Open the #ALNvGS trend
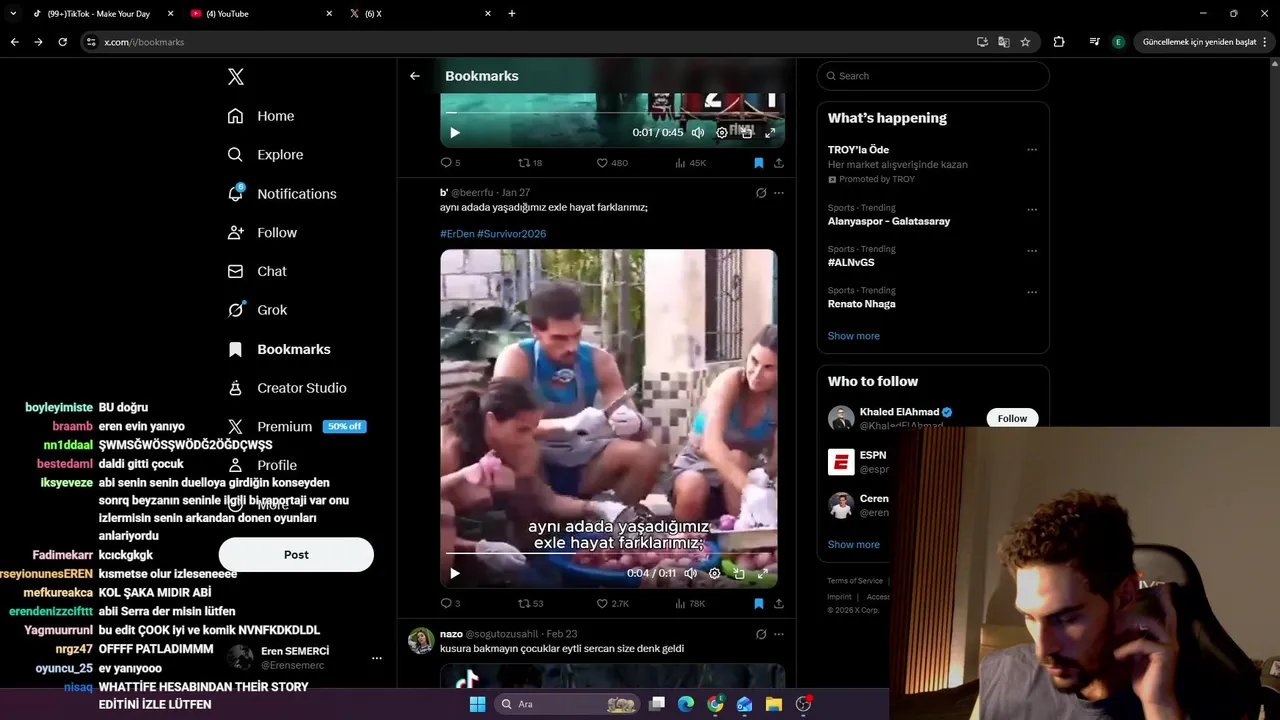1280x720 pixels. [851, 263]
